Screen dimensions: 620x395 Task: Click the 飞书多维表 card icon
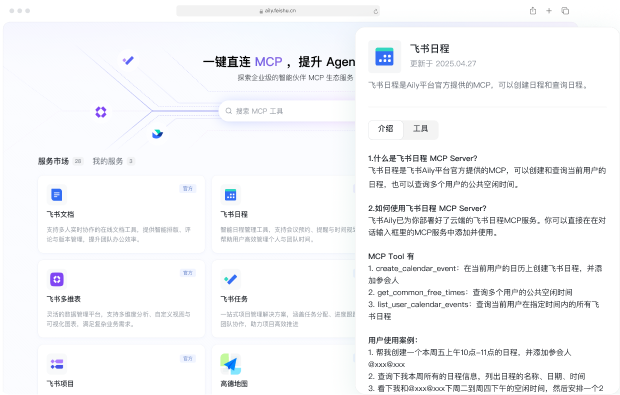coord(57,279)
